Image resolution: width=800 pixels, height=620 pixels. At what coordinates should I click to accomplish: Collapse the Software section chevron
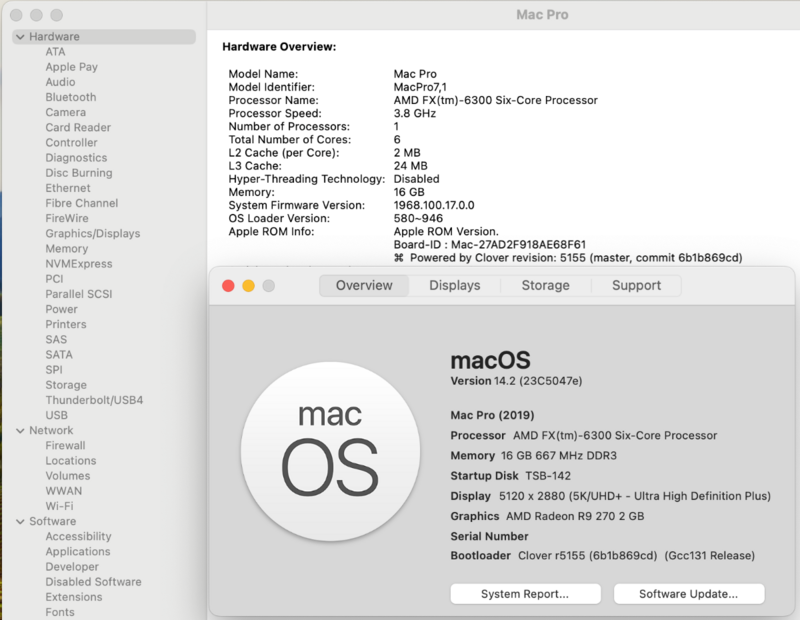(20, 522)
